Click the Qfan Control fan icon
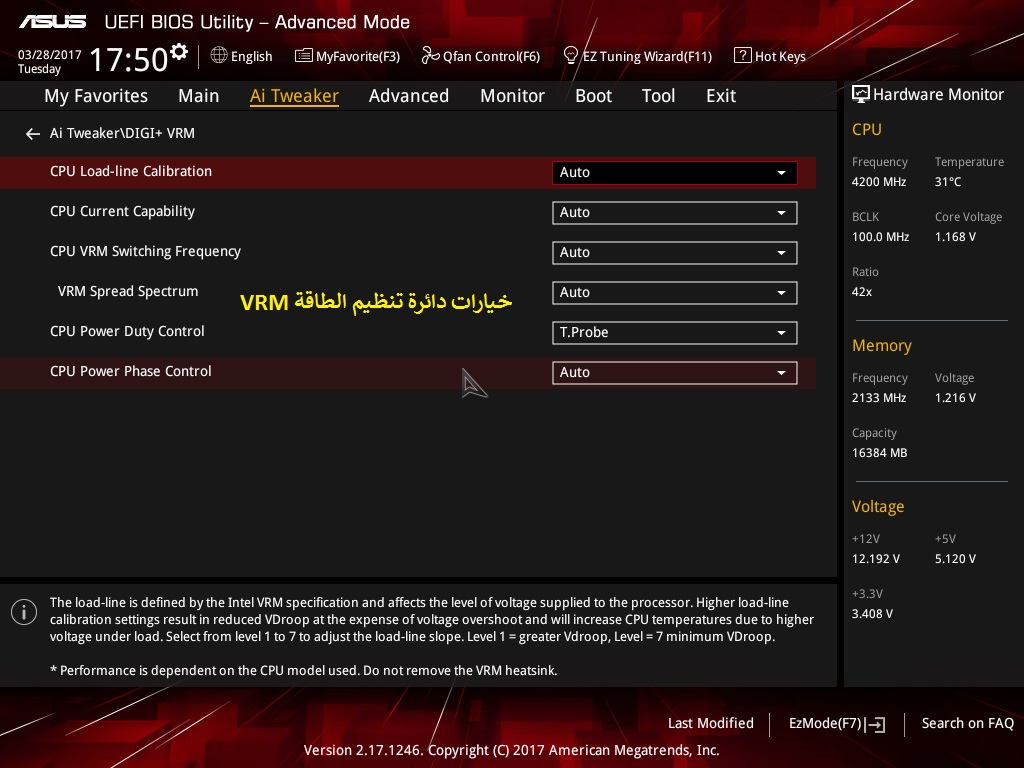Image resolution: width=1024 pixels, height=768 pixels. [x=430, y=56]
